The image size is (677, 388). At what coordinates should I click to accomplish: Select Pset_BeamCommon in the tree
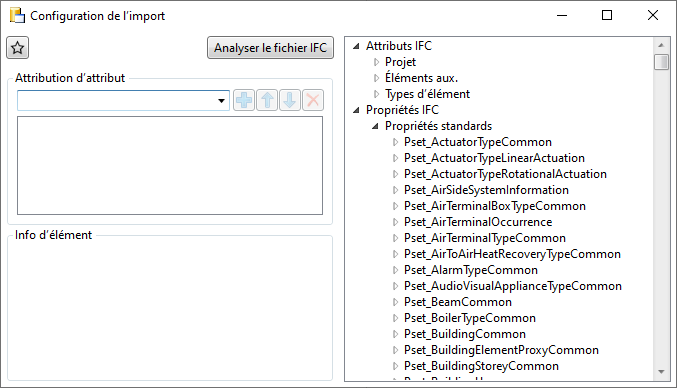458,302
